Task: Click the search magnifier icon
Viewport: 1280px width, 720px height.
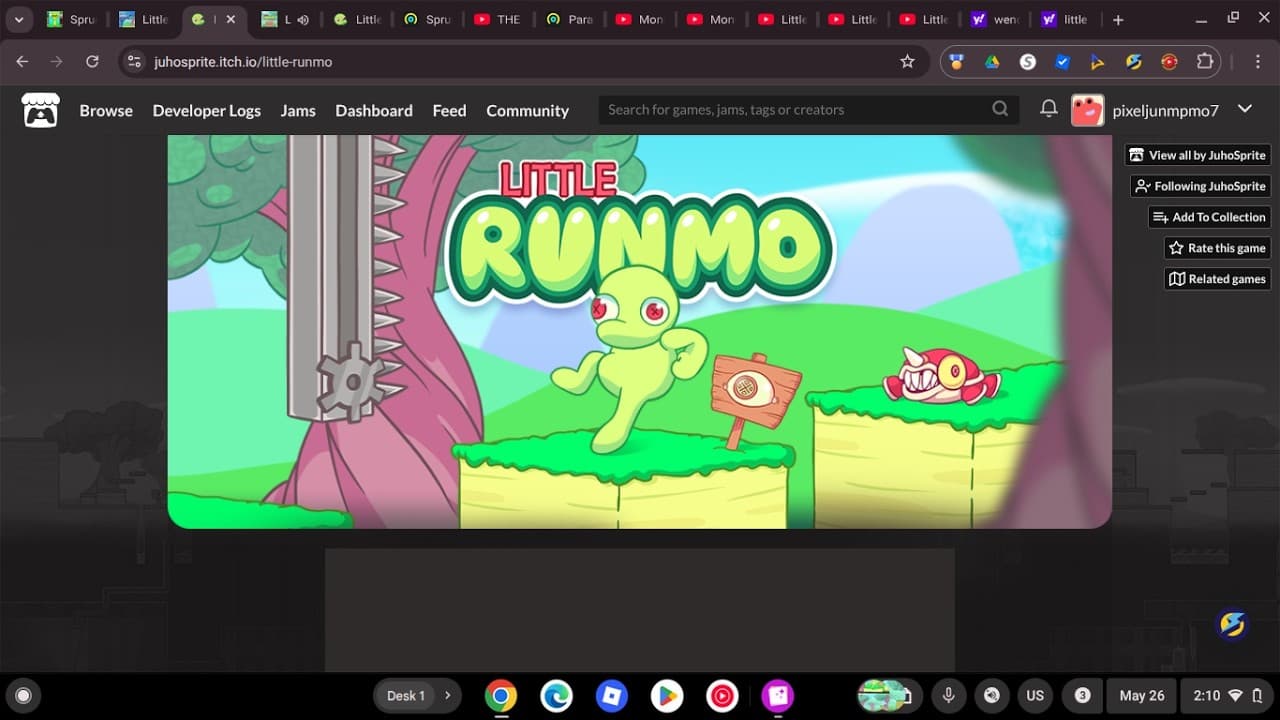Action: [1000, 109]
